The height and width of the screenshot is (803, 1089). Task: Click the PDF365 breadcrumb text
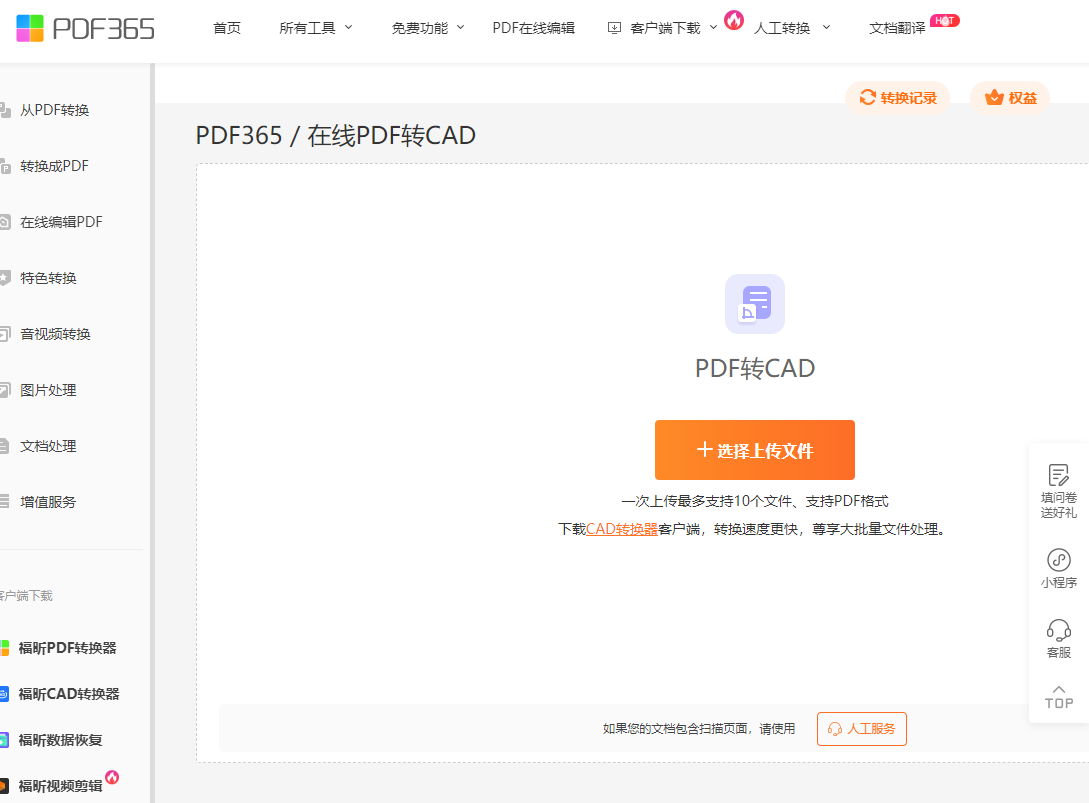coord(239,135)
